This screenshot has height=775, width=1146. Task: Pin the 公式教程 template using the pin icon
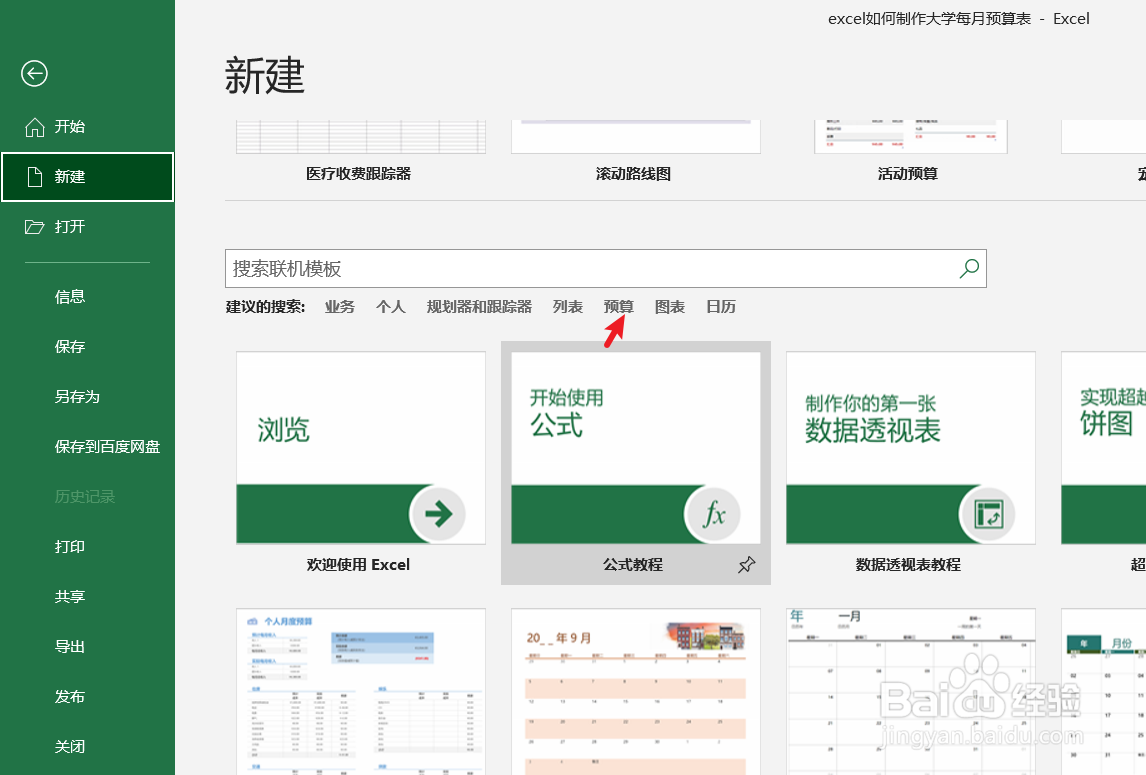click(746, 564)
